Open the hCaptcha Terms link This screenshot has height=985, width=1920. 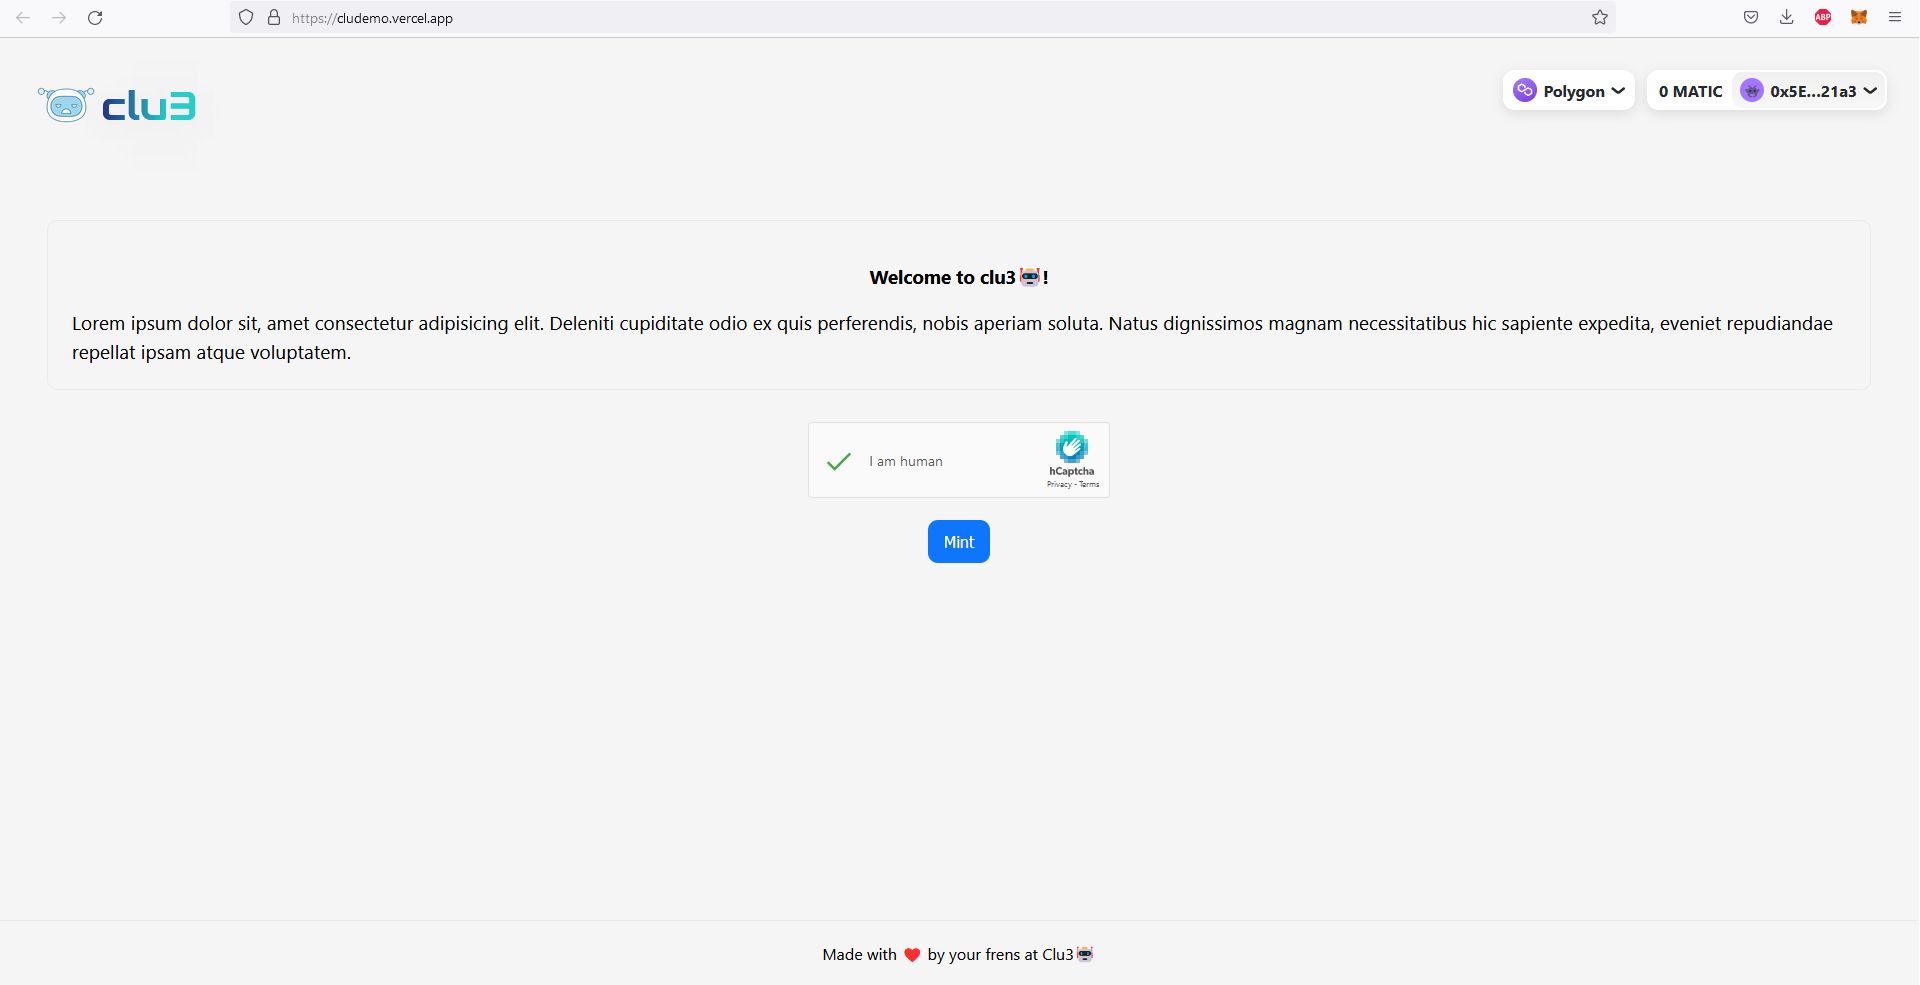coord(1089,484)
